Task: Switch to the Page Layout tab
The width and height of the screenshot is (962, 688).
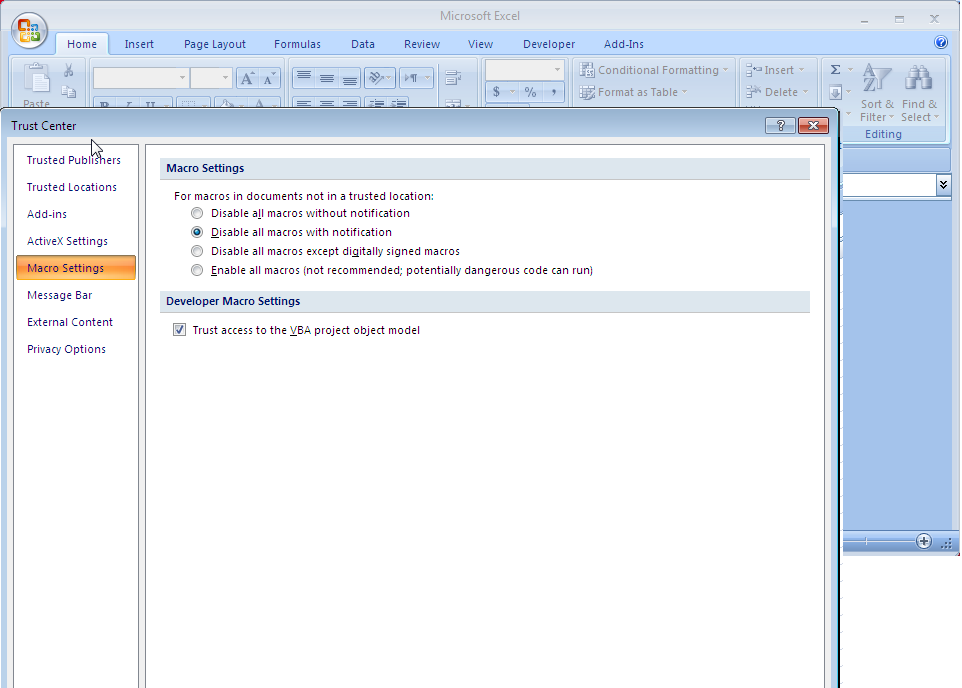Action: pos(215,44)
